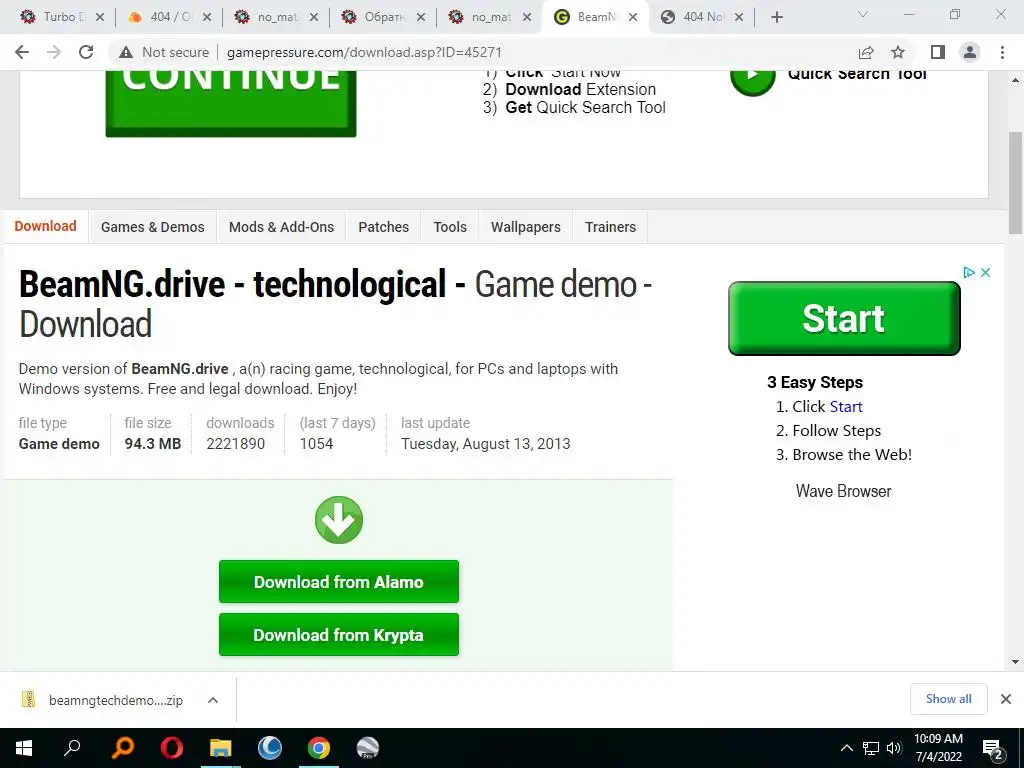This screenshot has width=1024, height=768.
Task: Share this page via share icon
Action: (866, 52)
